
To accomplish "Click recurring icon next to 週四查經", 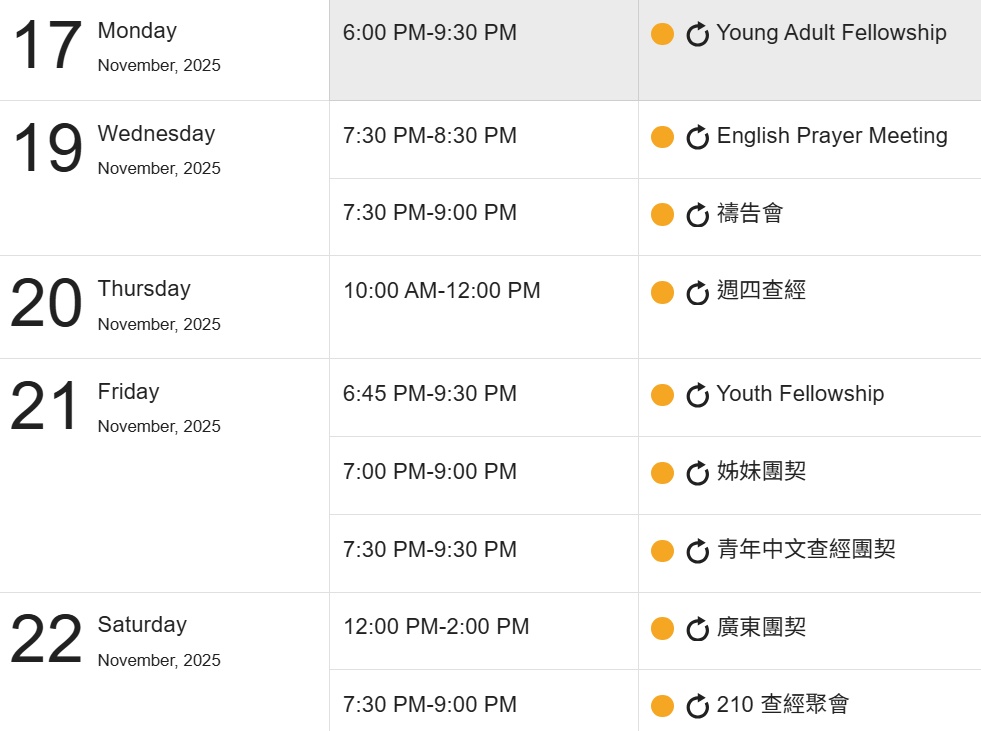I will click(697, 293).
